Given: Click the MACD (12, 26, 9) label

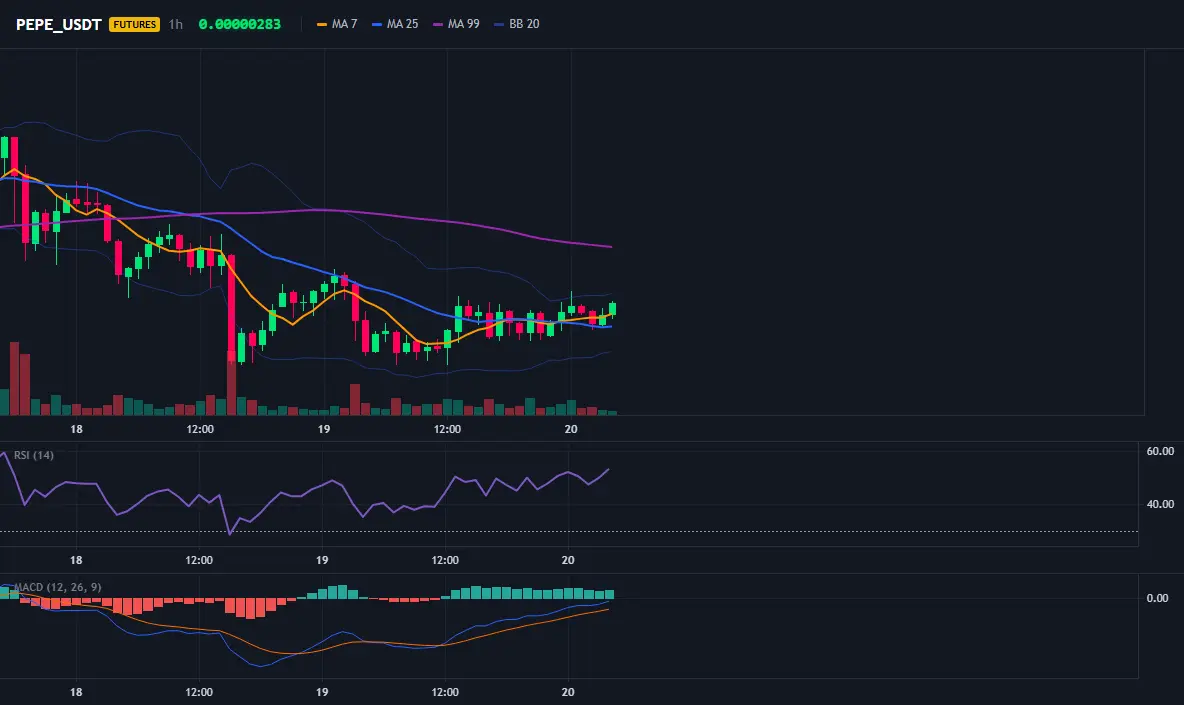Looking at the screenshot, I should pyautogui.click(x=57, y=587).
